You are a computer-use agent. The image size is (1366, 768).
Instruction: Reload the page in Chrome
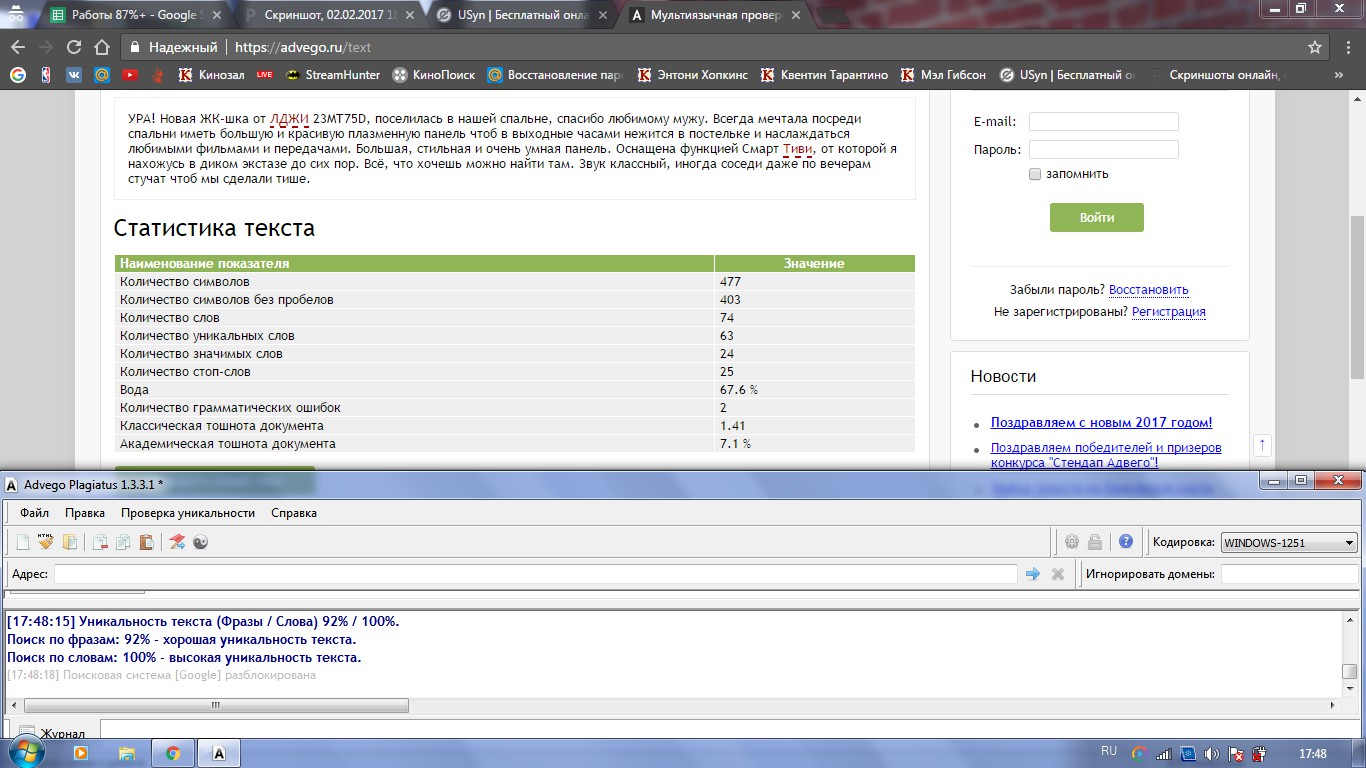(73, 47)
